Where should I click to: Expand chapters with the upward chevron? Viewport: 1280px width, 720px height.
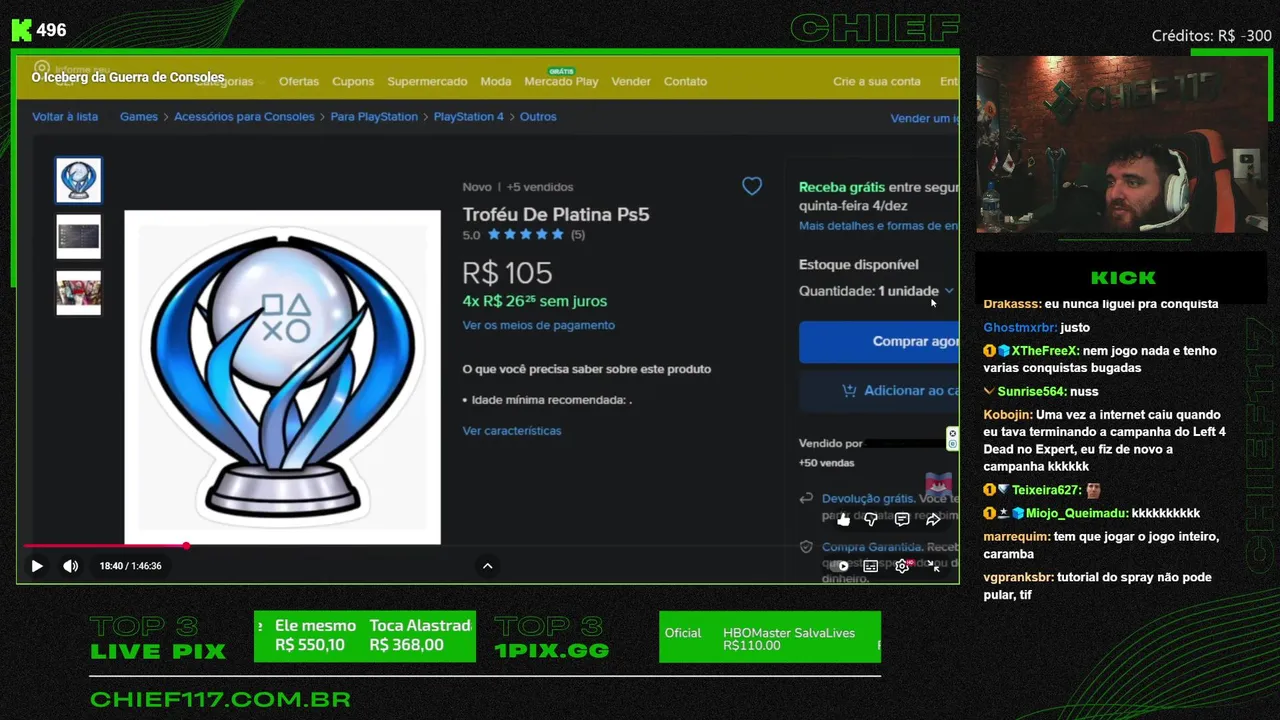point(488,566)
